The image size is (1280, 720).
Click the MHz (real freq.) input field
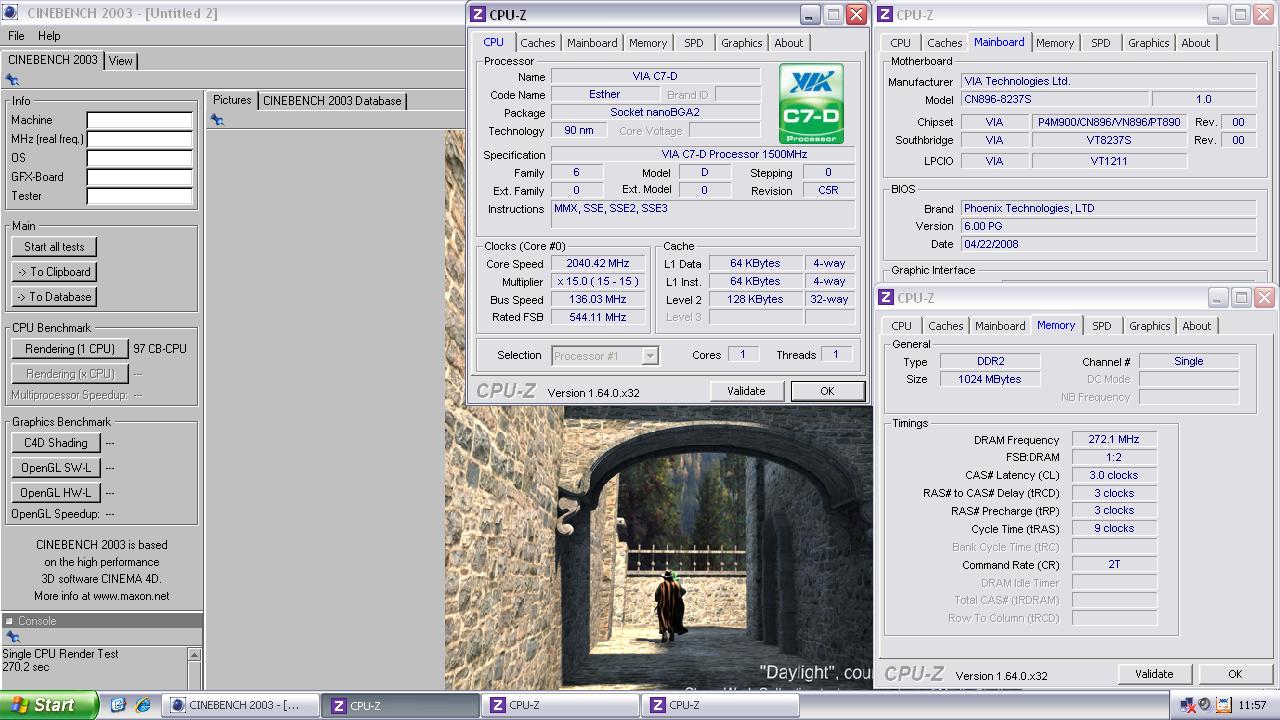click(x=139, y=139)
